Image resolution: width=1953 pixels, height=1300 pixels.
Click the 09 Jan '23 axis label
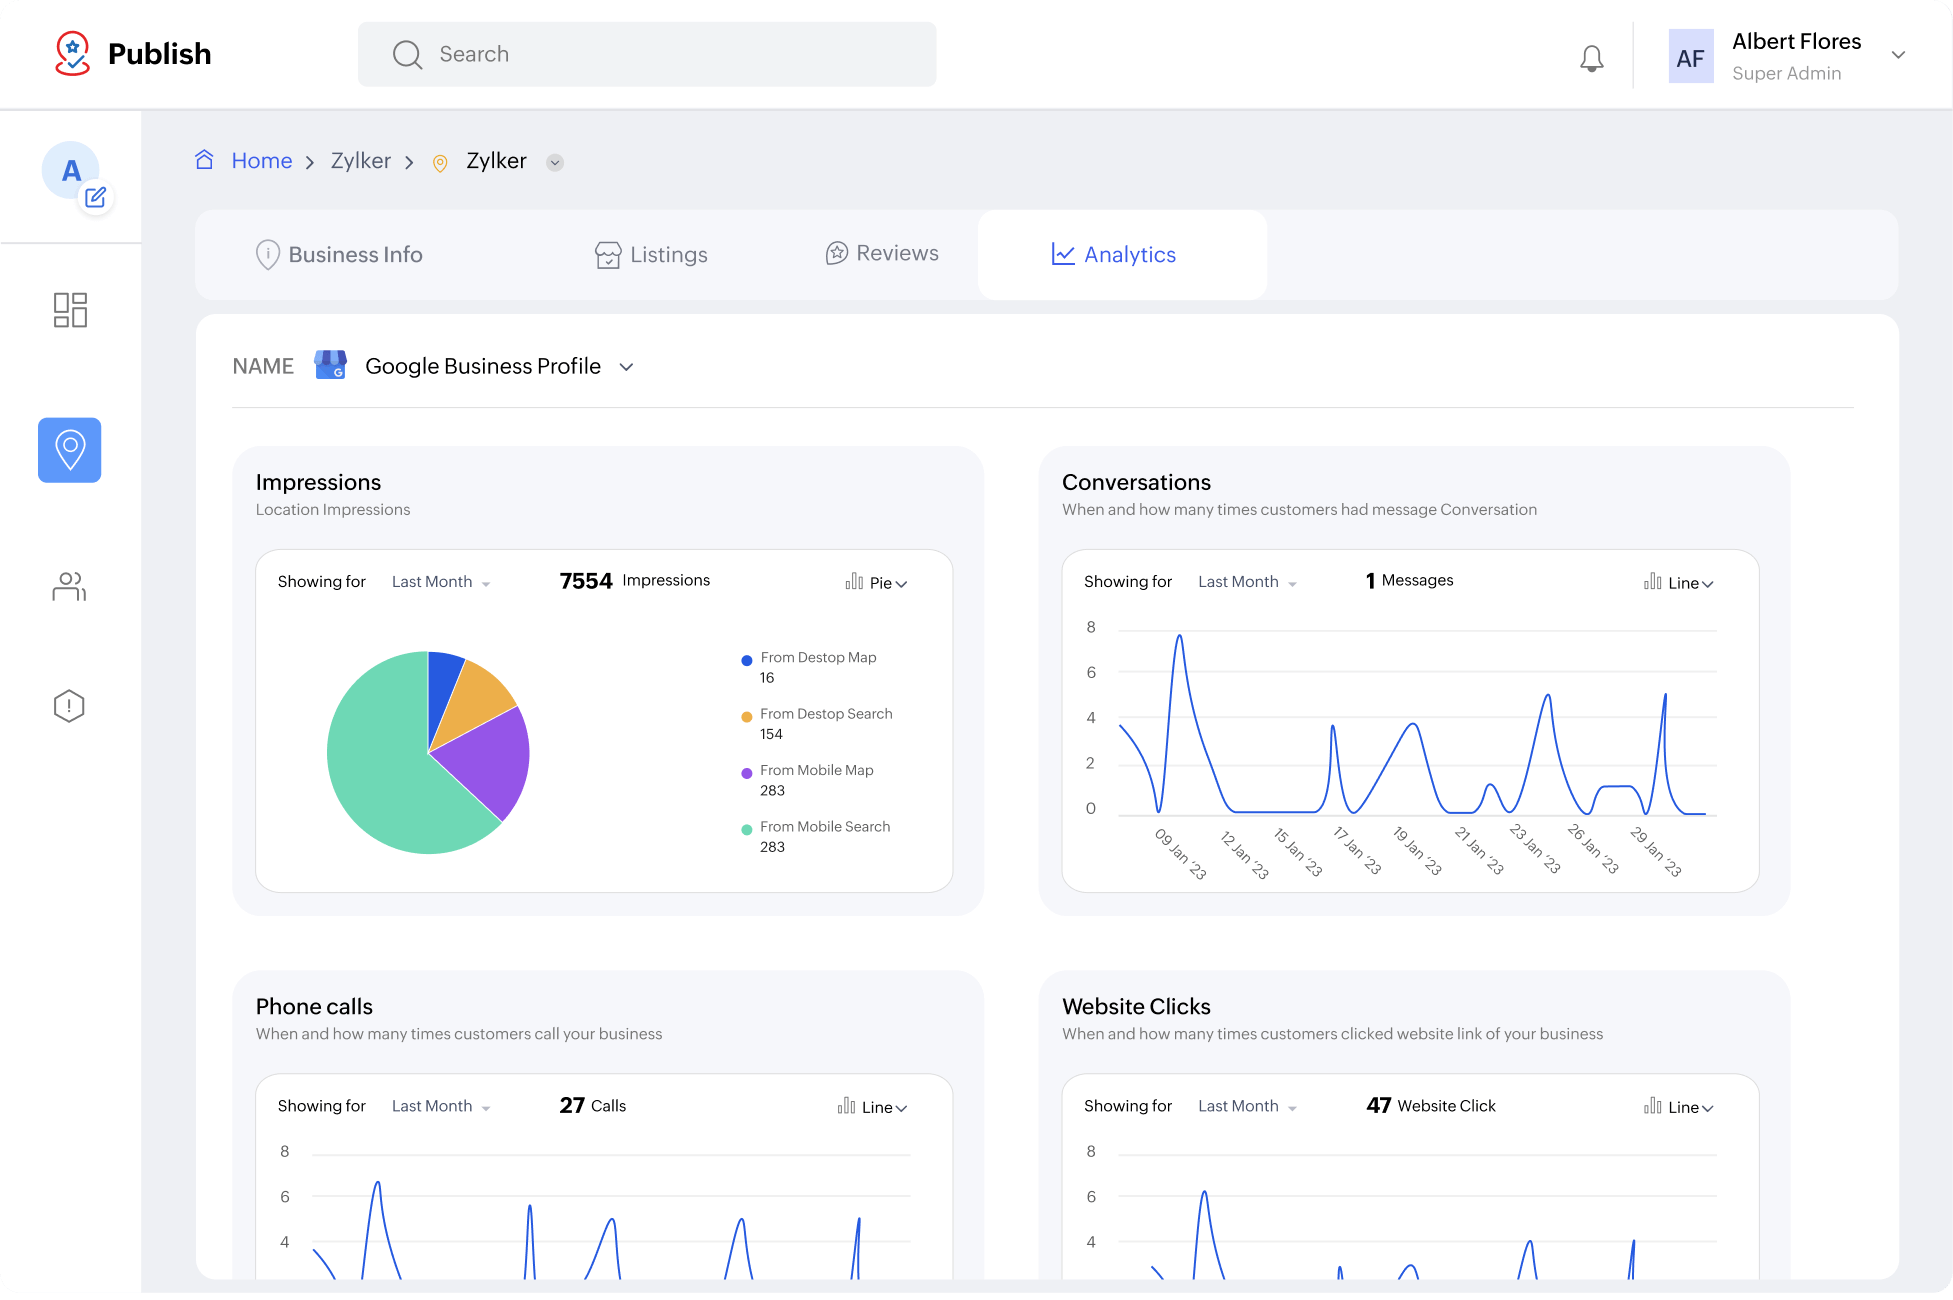coord(1181,853)
